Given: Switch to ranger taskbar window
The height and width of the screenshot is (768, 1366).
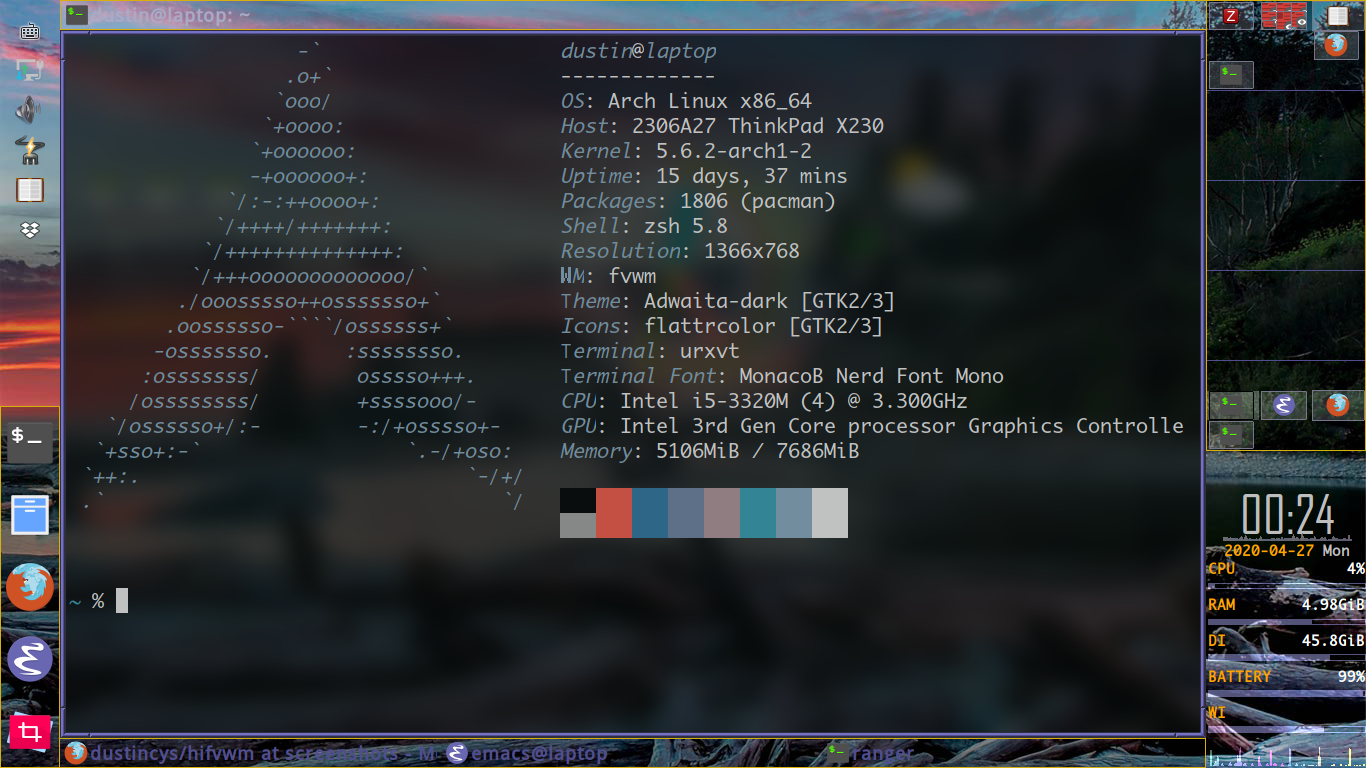Looking at the screenshot, I should (870, 753).
